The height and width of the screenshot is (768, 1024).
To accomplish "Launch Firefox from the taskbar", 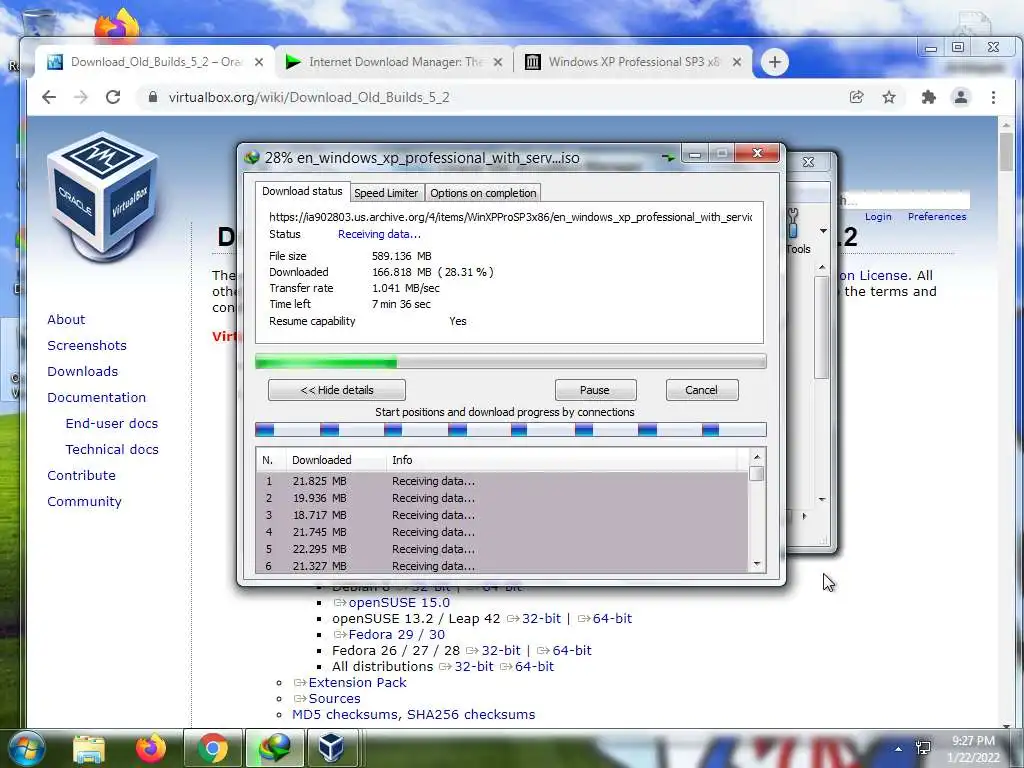I will pyautogui.click(x=150, y=748).
